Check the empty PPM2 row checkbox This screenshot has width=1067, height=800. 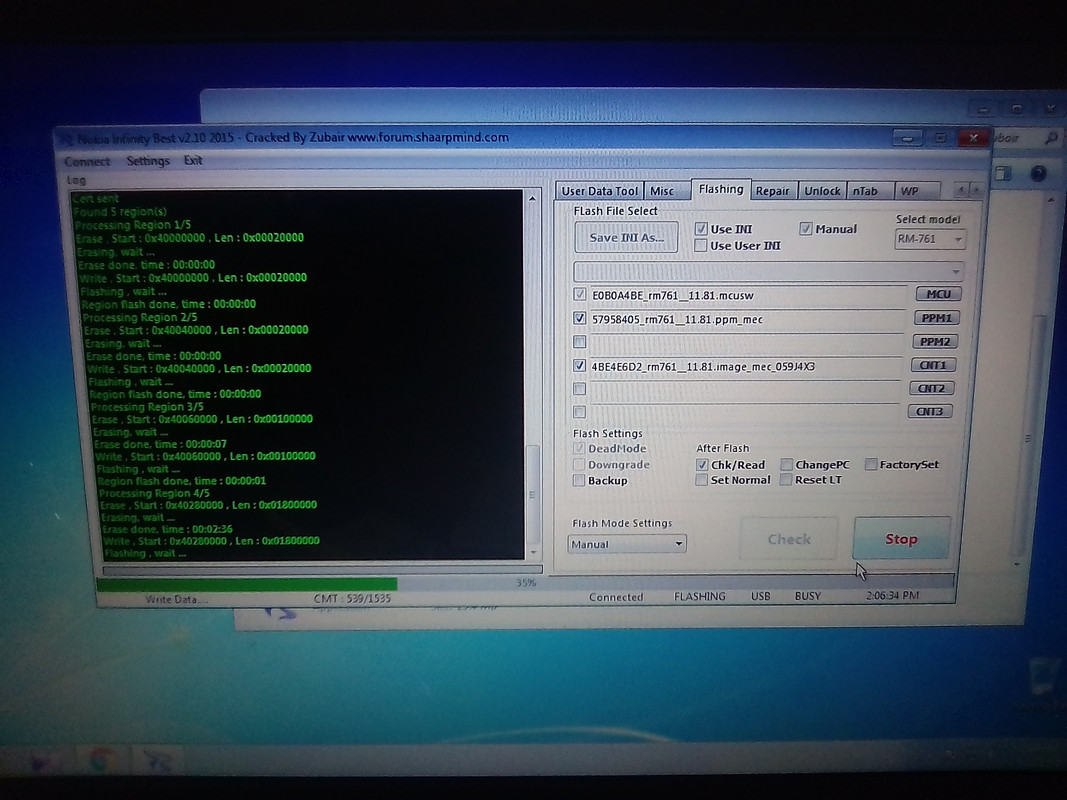(x=579, y=341)
